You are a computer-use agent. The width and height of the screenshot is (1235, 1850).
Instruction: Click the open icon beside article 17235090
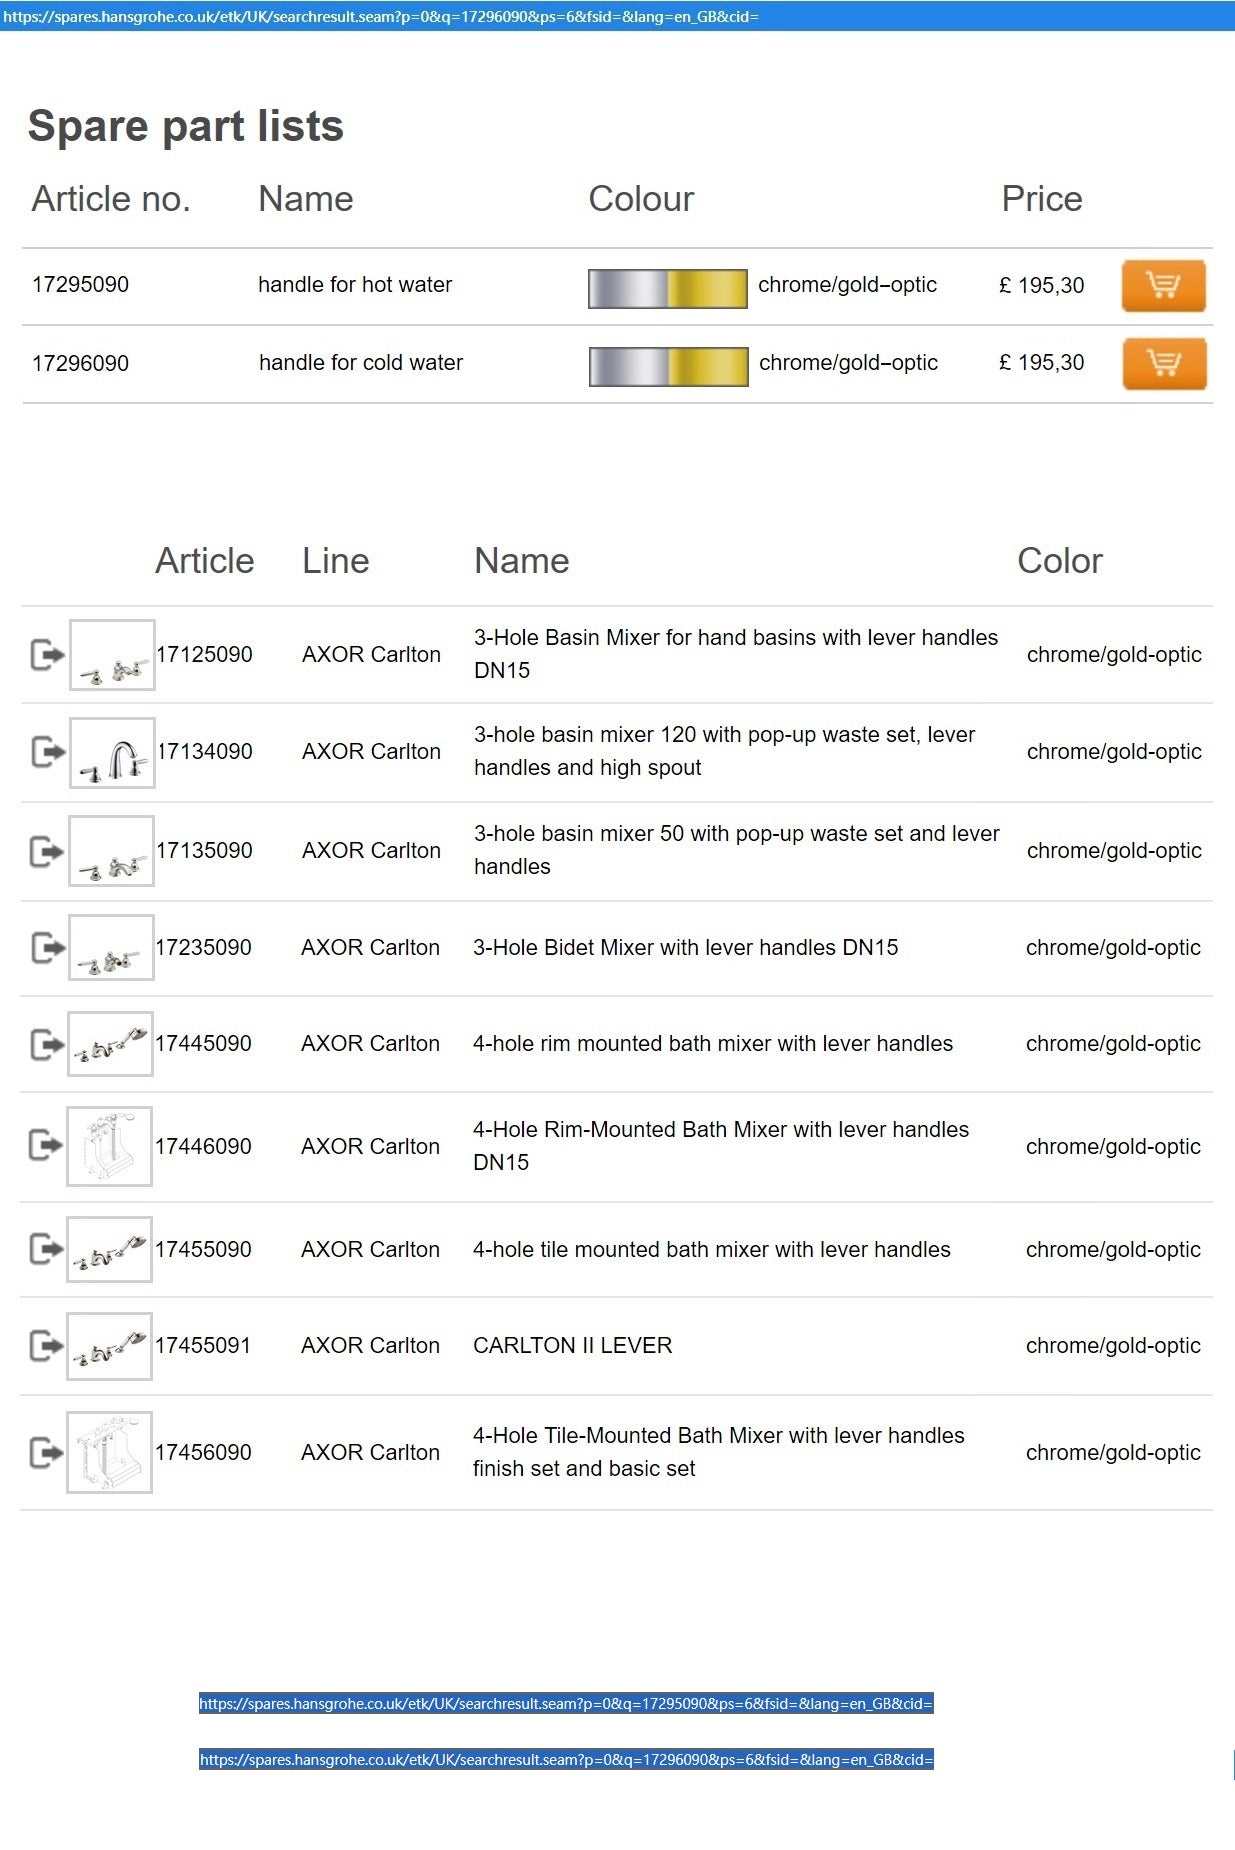[x=47, y=948]
